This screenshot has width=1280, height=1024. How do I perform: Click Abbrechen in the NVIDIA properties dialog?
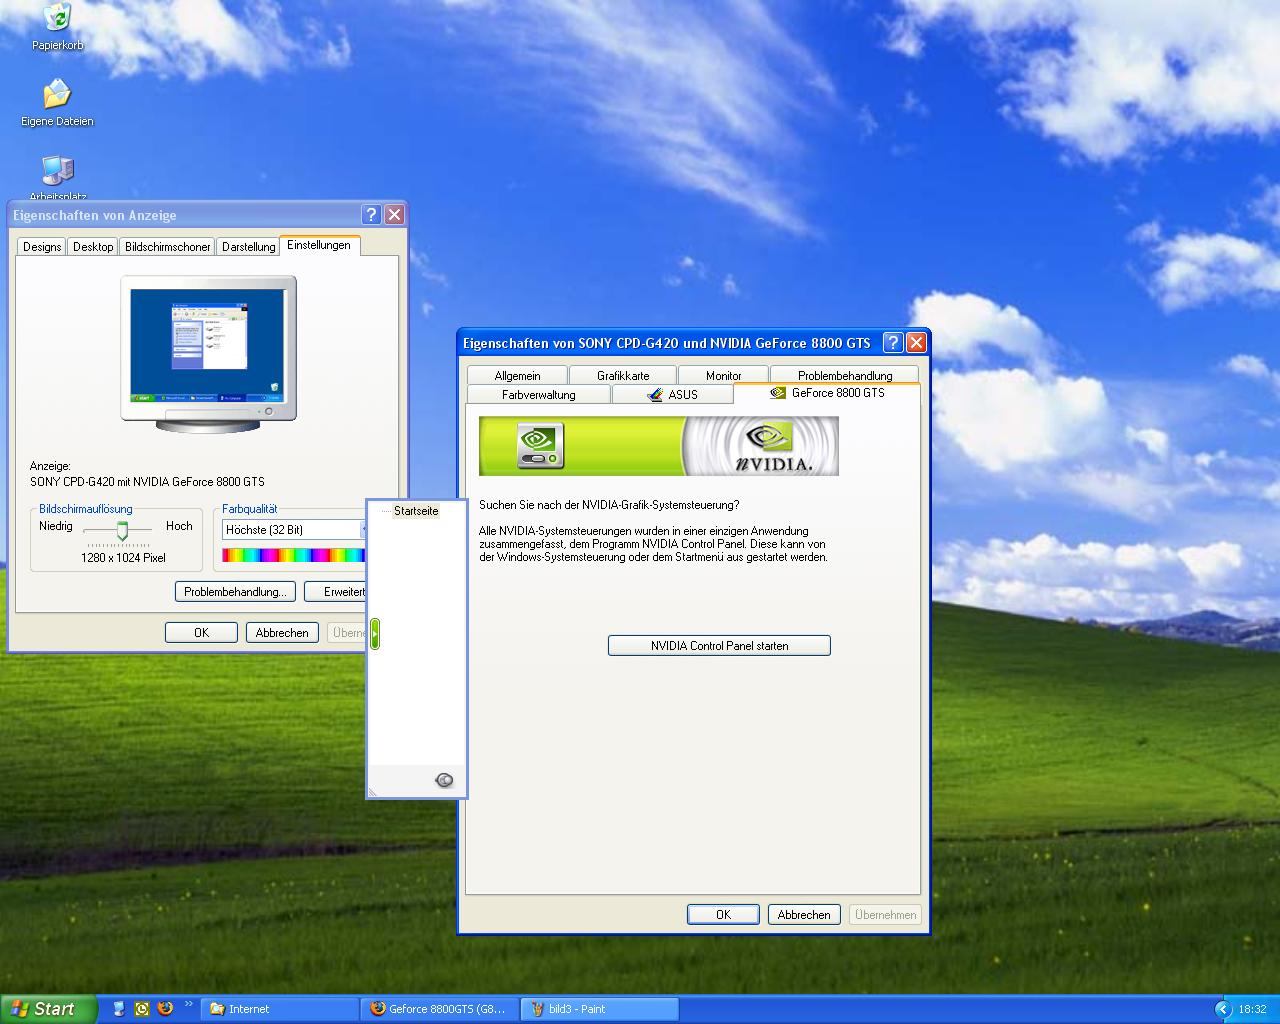[804, 915]
